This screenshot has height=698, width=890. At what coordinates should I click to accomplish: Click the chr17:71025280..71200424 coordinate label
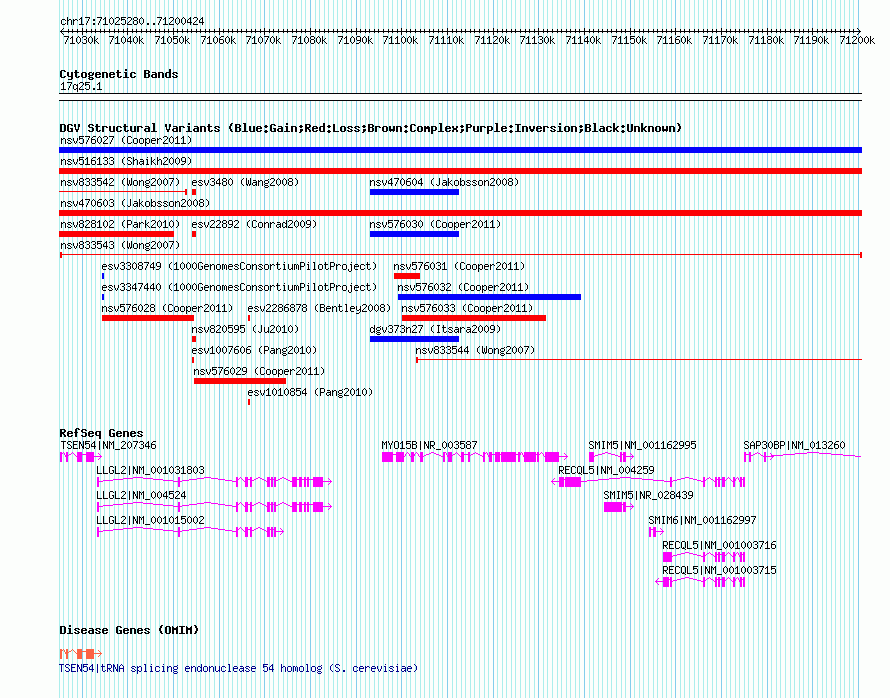coord(132,22)
